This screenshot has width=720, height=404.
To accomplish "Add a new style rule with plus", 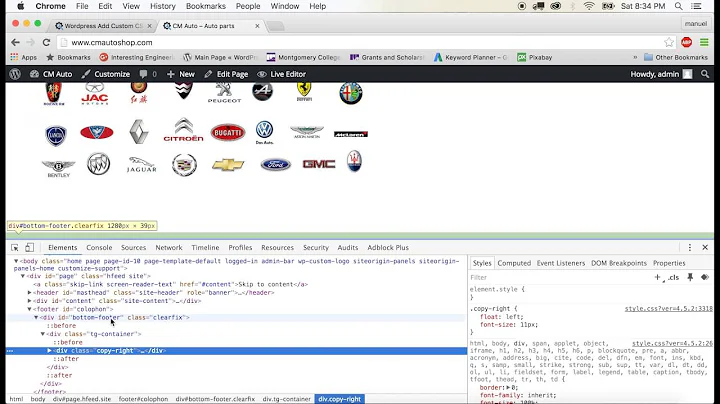I will tap(658, 277).
